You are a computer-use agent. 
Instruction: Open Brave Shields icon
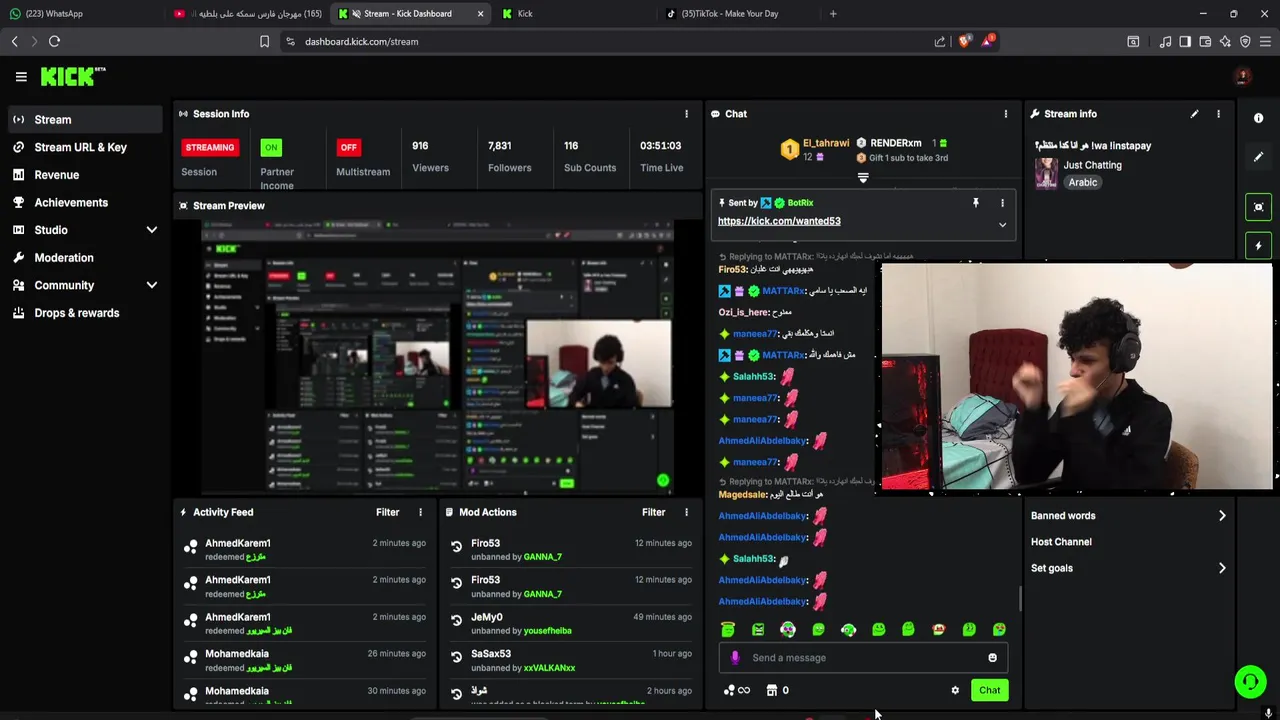tap(964, 41)
